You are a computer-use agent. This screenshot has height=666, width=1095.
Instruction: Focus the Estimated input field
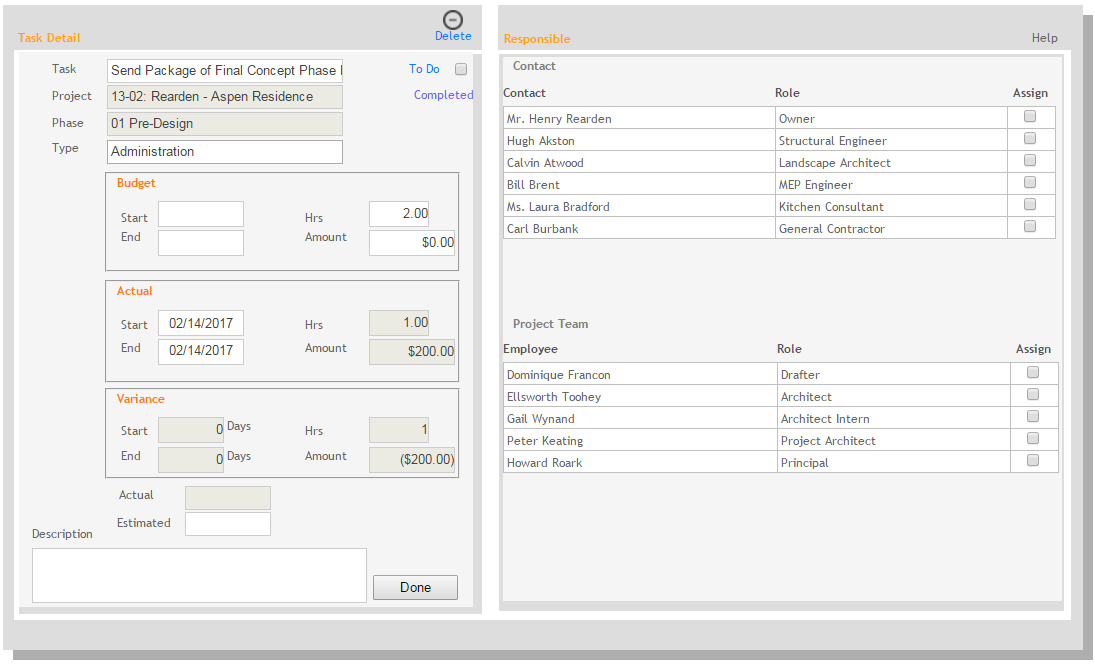(x=228, y=524)
